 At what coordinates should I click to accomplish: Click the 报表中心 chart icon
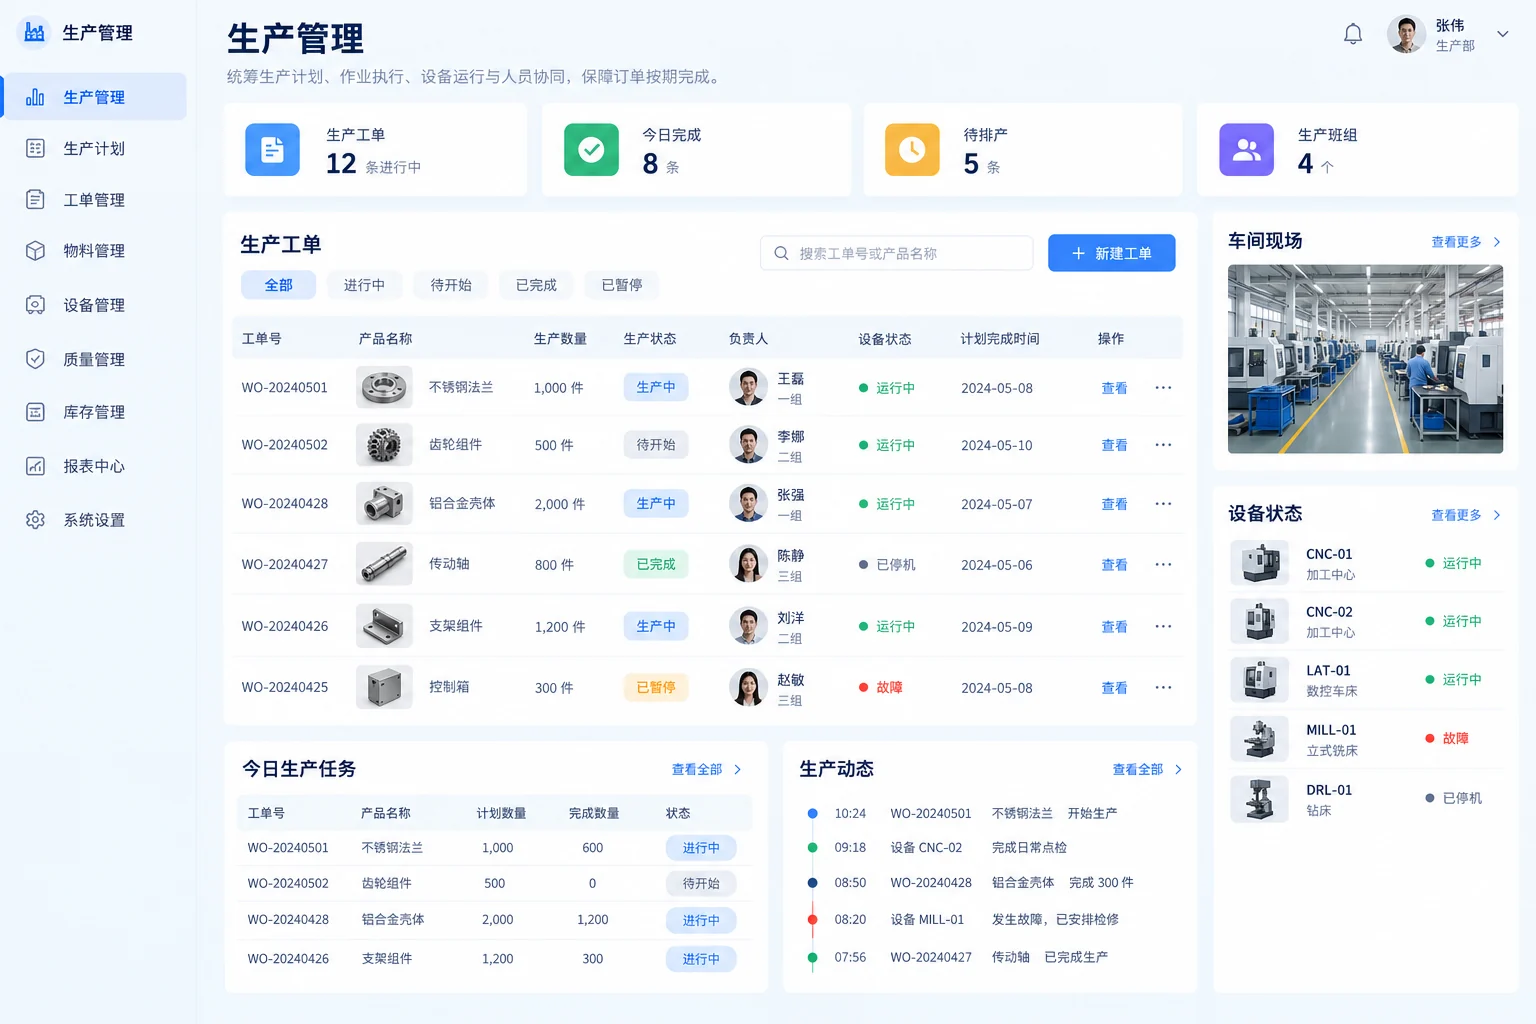point(35,465)
